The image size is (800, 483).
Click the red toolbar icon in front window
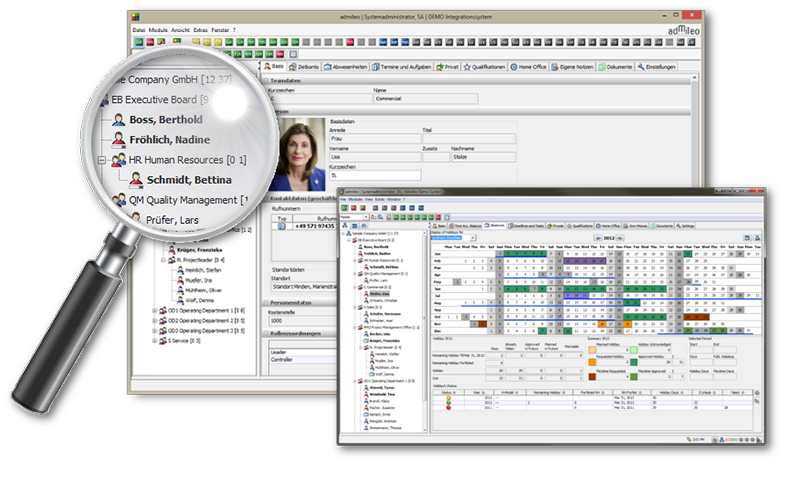click(x=353, y=208)
